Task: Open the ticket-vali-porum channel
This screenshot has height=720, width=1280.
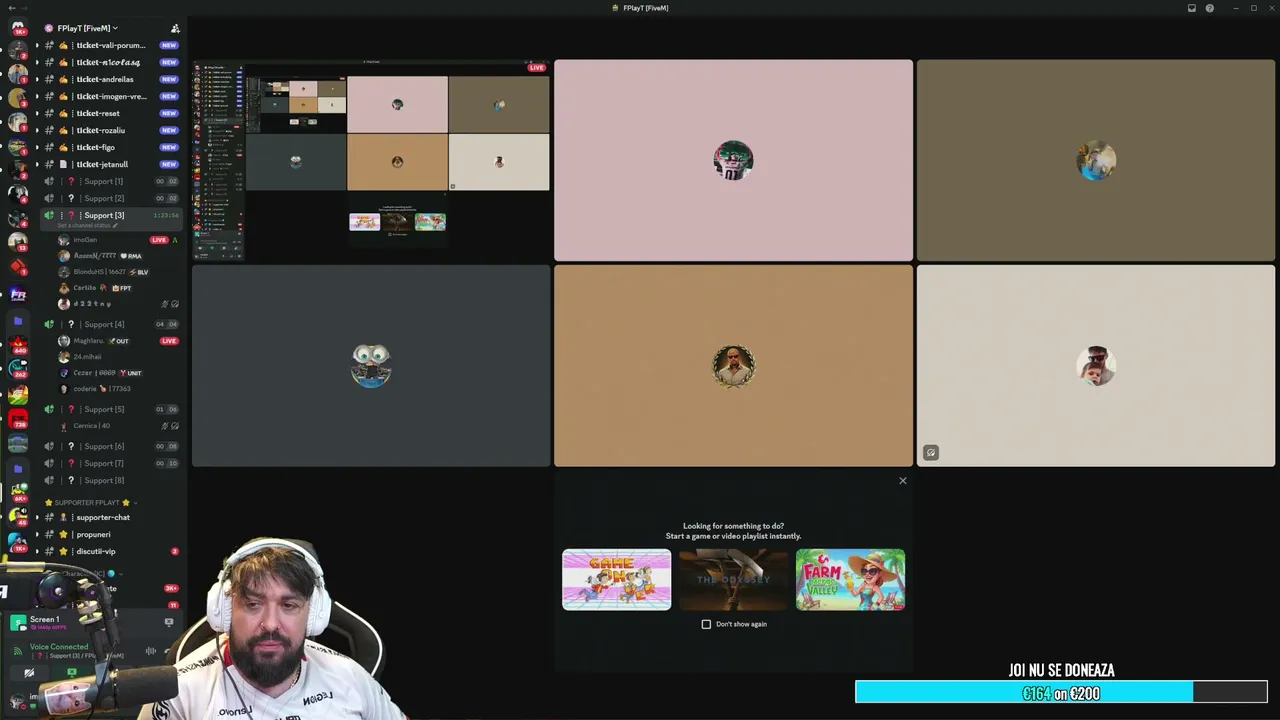Action: pyautogui.click(x=110, y=45)
